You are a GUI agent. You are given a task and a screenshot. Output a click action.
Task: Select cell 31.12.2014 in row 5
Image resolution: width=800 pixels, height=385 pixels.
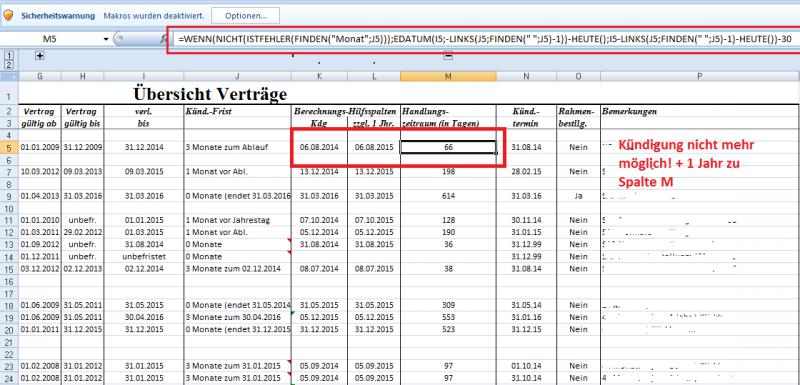pos(144,147)
